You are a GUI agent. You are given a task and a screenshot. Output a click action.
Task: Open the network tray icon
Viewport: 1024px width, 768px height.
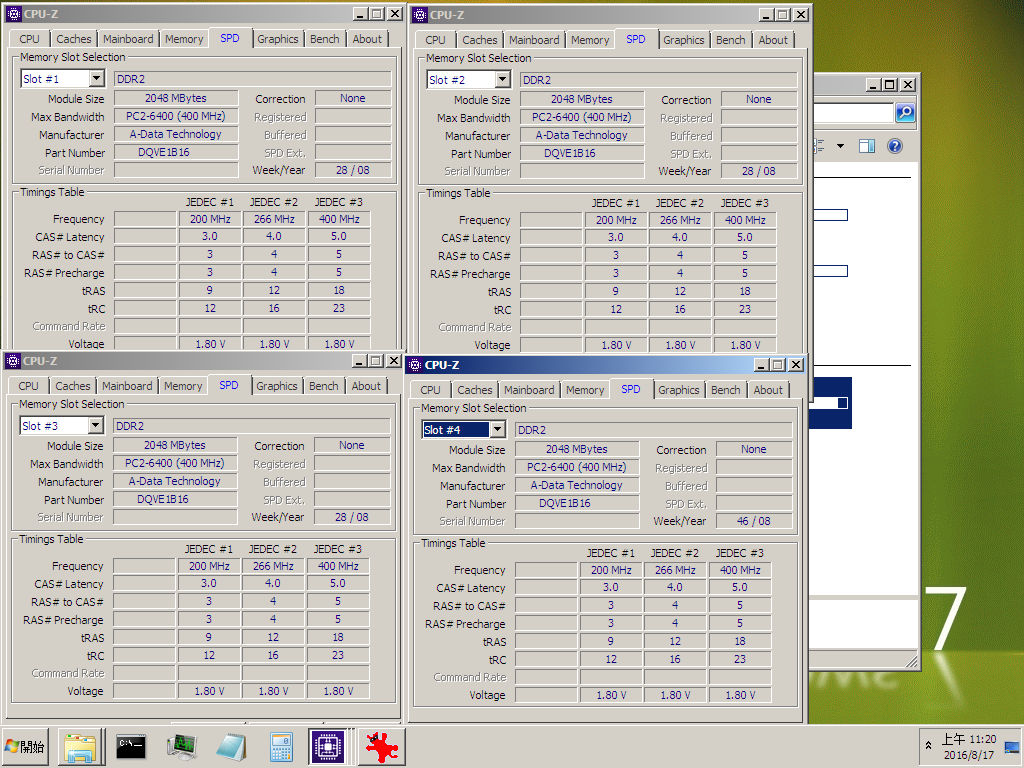click(x=1012, y=747)
